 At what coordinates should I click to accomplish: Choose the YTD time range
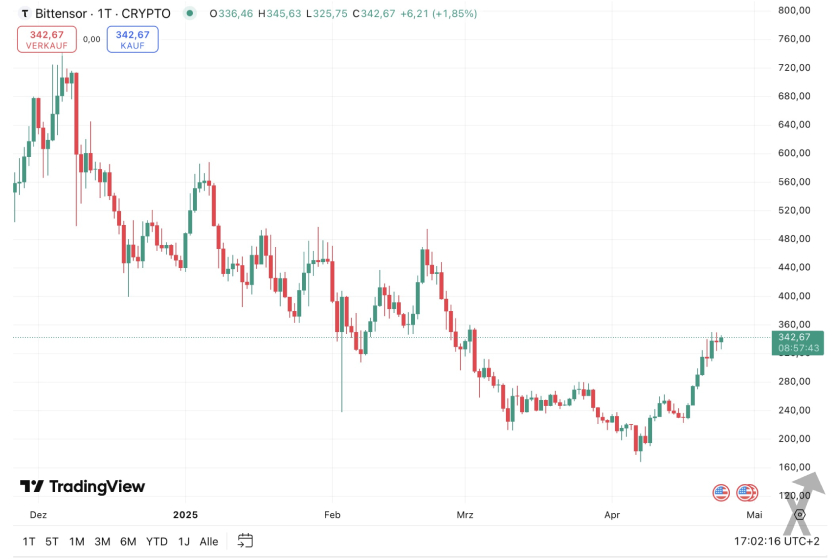[x=156, y=541]
